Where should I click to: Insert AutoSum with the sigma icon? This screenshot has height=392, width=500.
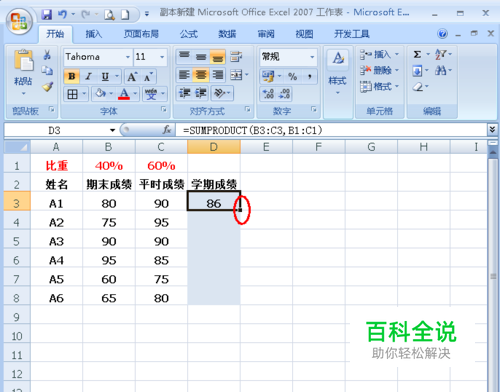coord(417,54)
